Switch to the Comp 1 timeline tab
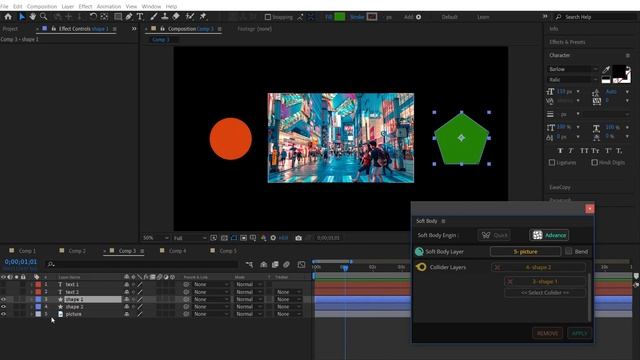Screen dimensions: 640x360 [27, 251]
